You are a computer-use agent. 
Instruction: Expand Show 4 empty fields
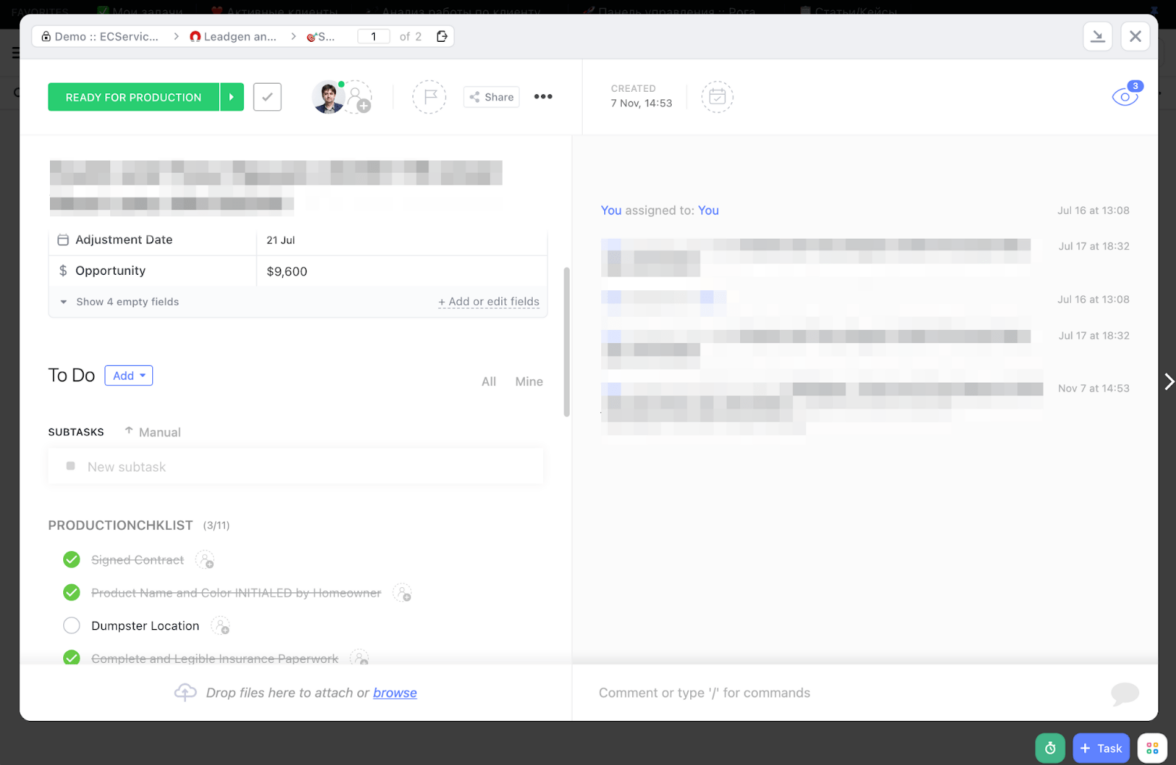(119, 302)
